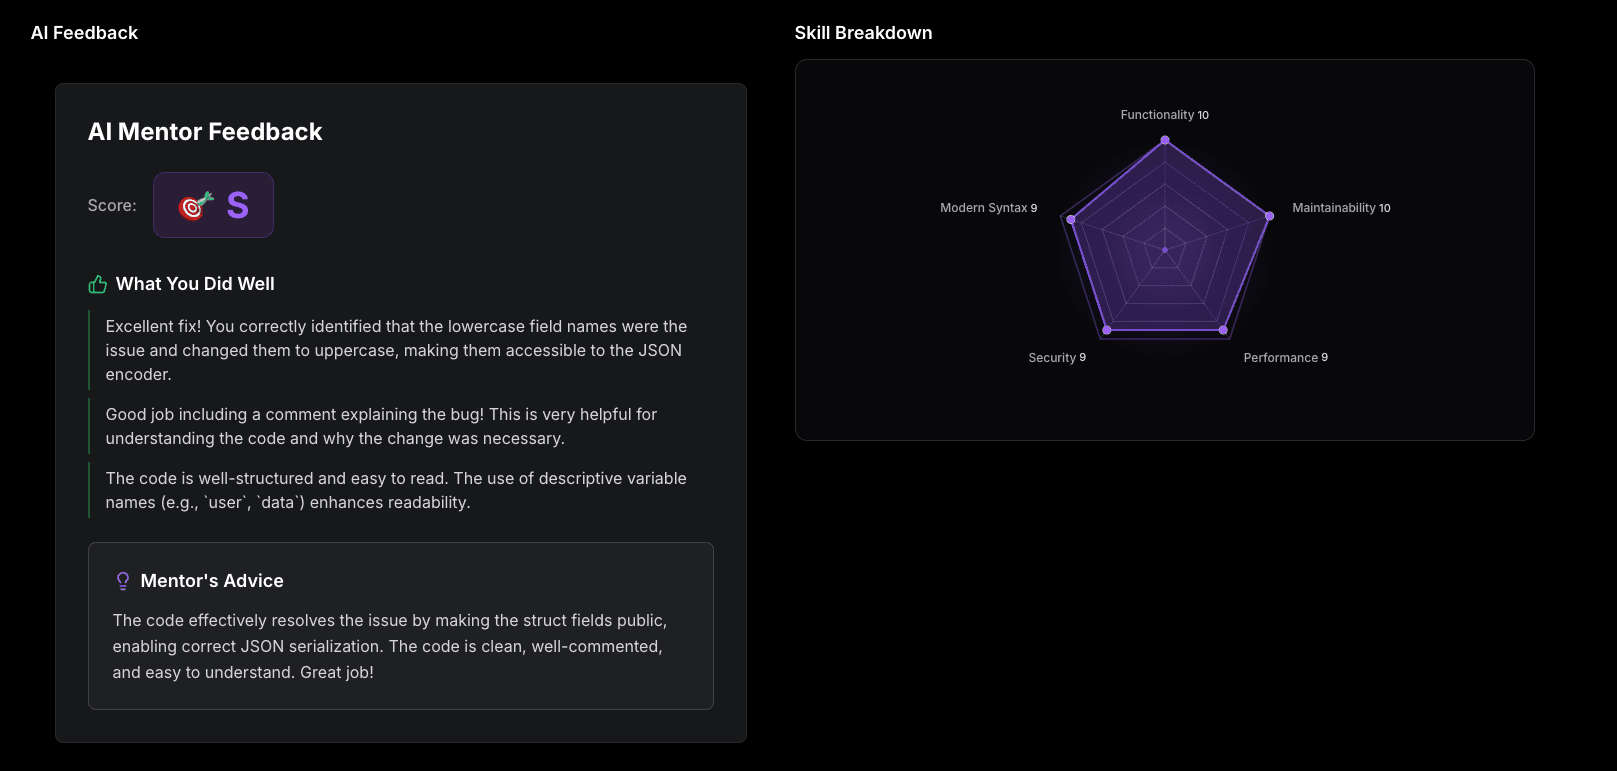Select the Security data point on radar chart

coord(1107,330)
